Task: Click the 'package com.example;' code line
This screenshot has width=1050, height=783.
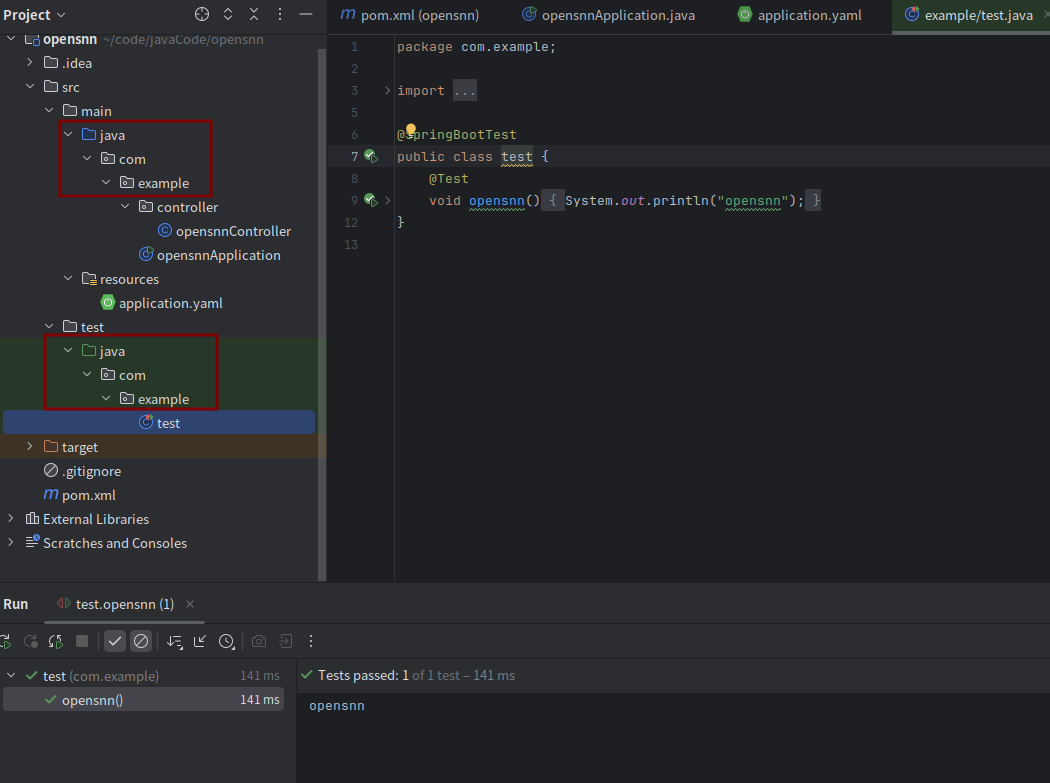Action: 476,47
